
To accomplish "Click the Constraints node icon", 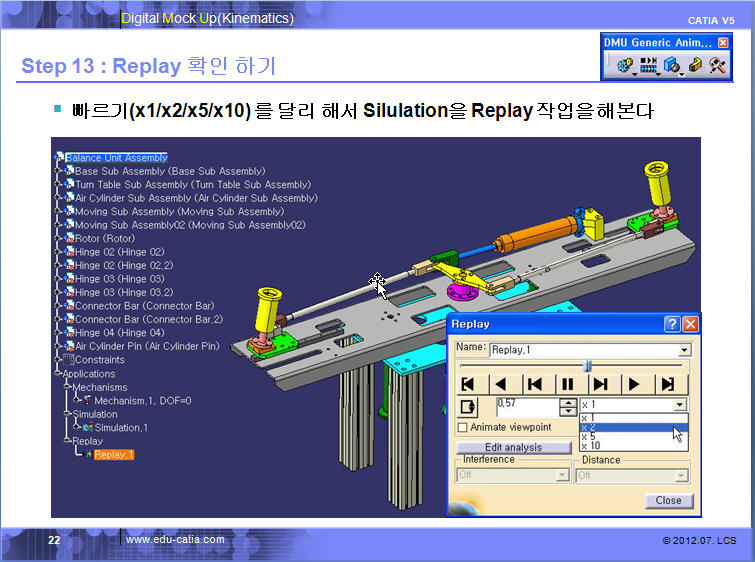I will tap(68, 359).
